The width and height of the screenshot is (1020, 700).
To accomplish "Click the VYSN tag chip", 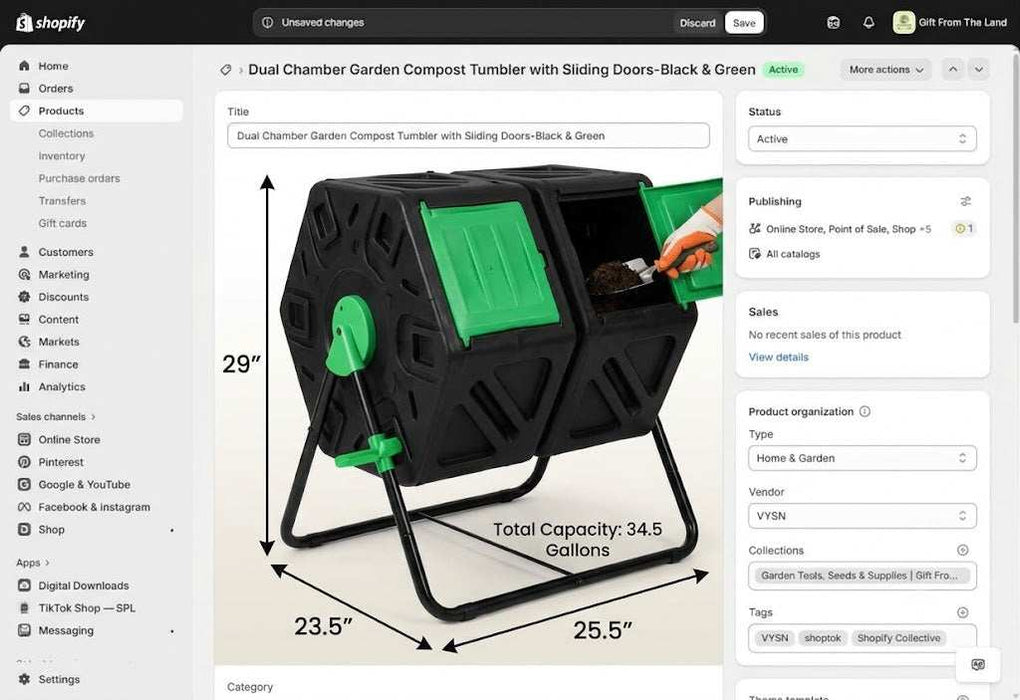I will pos(774,638).
